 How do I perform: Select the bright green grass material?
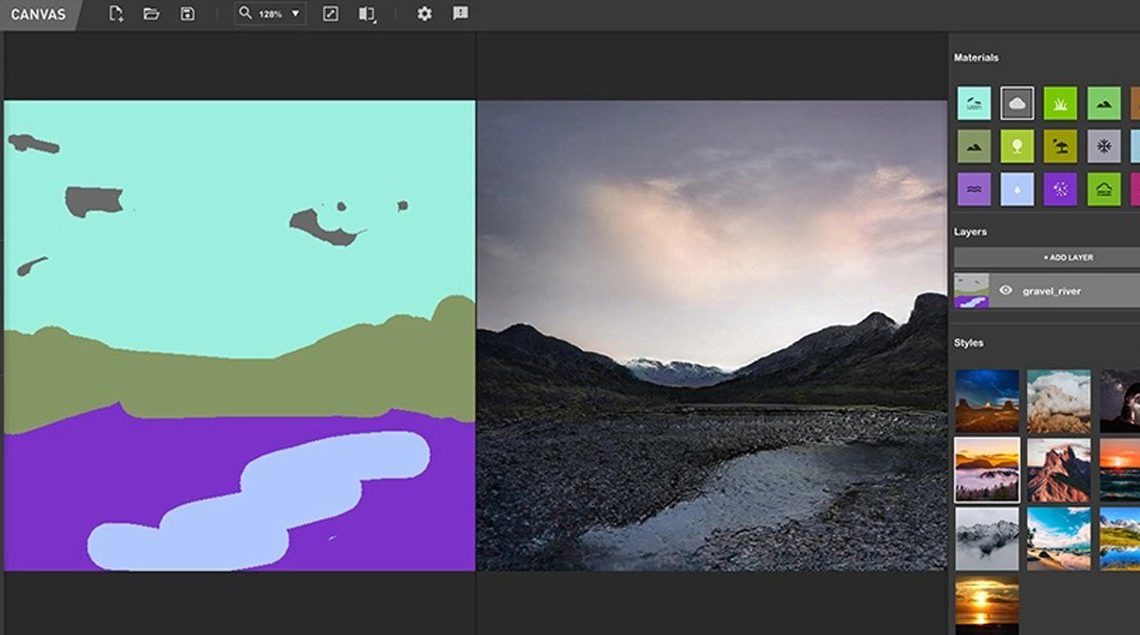pyautogui.click(x=1060, y=103)
